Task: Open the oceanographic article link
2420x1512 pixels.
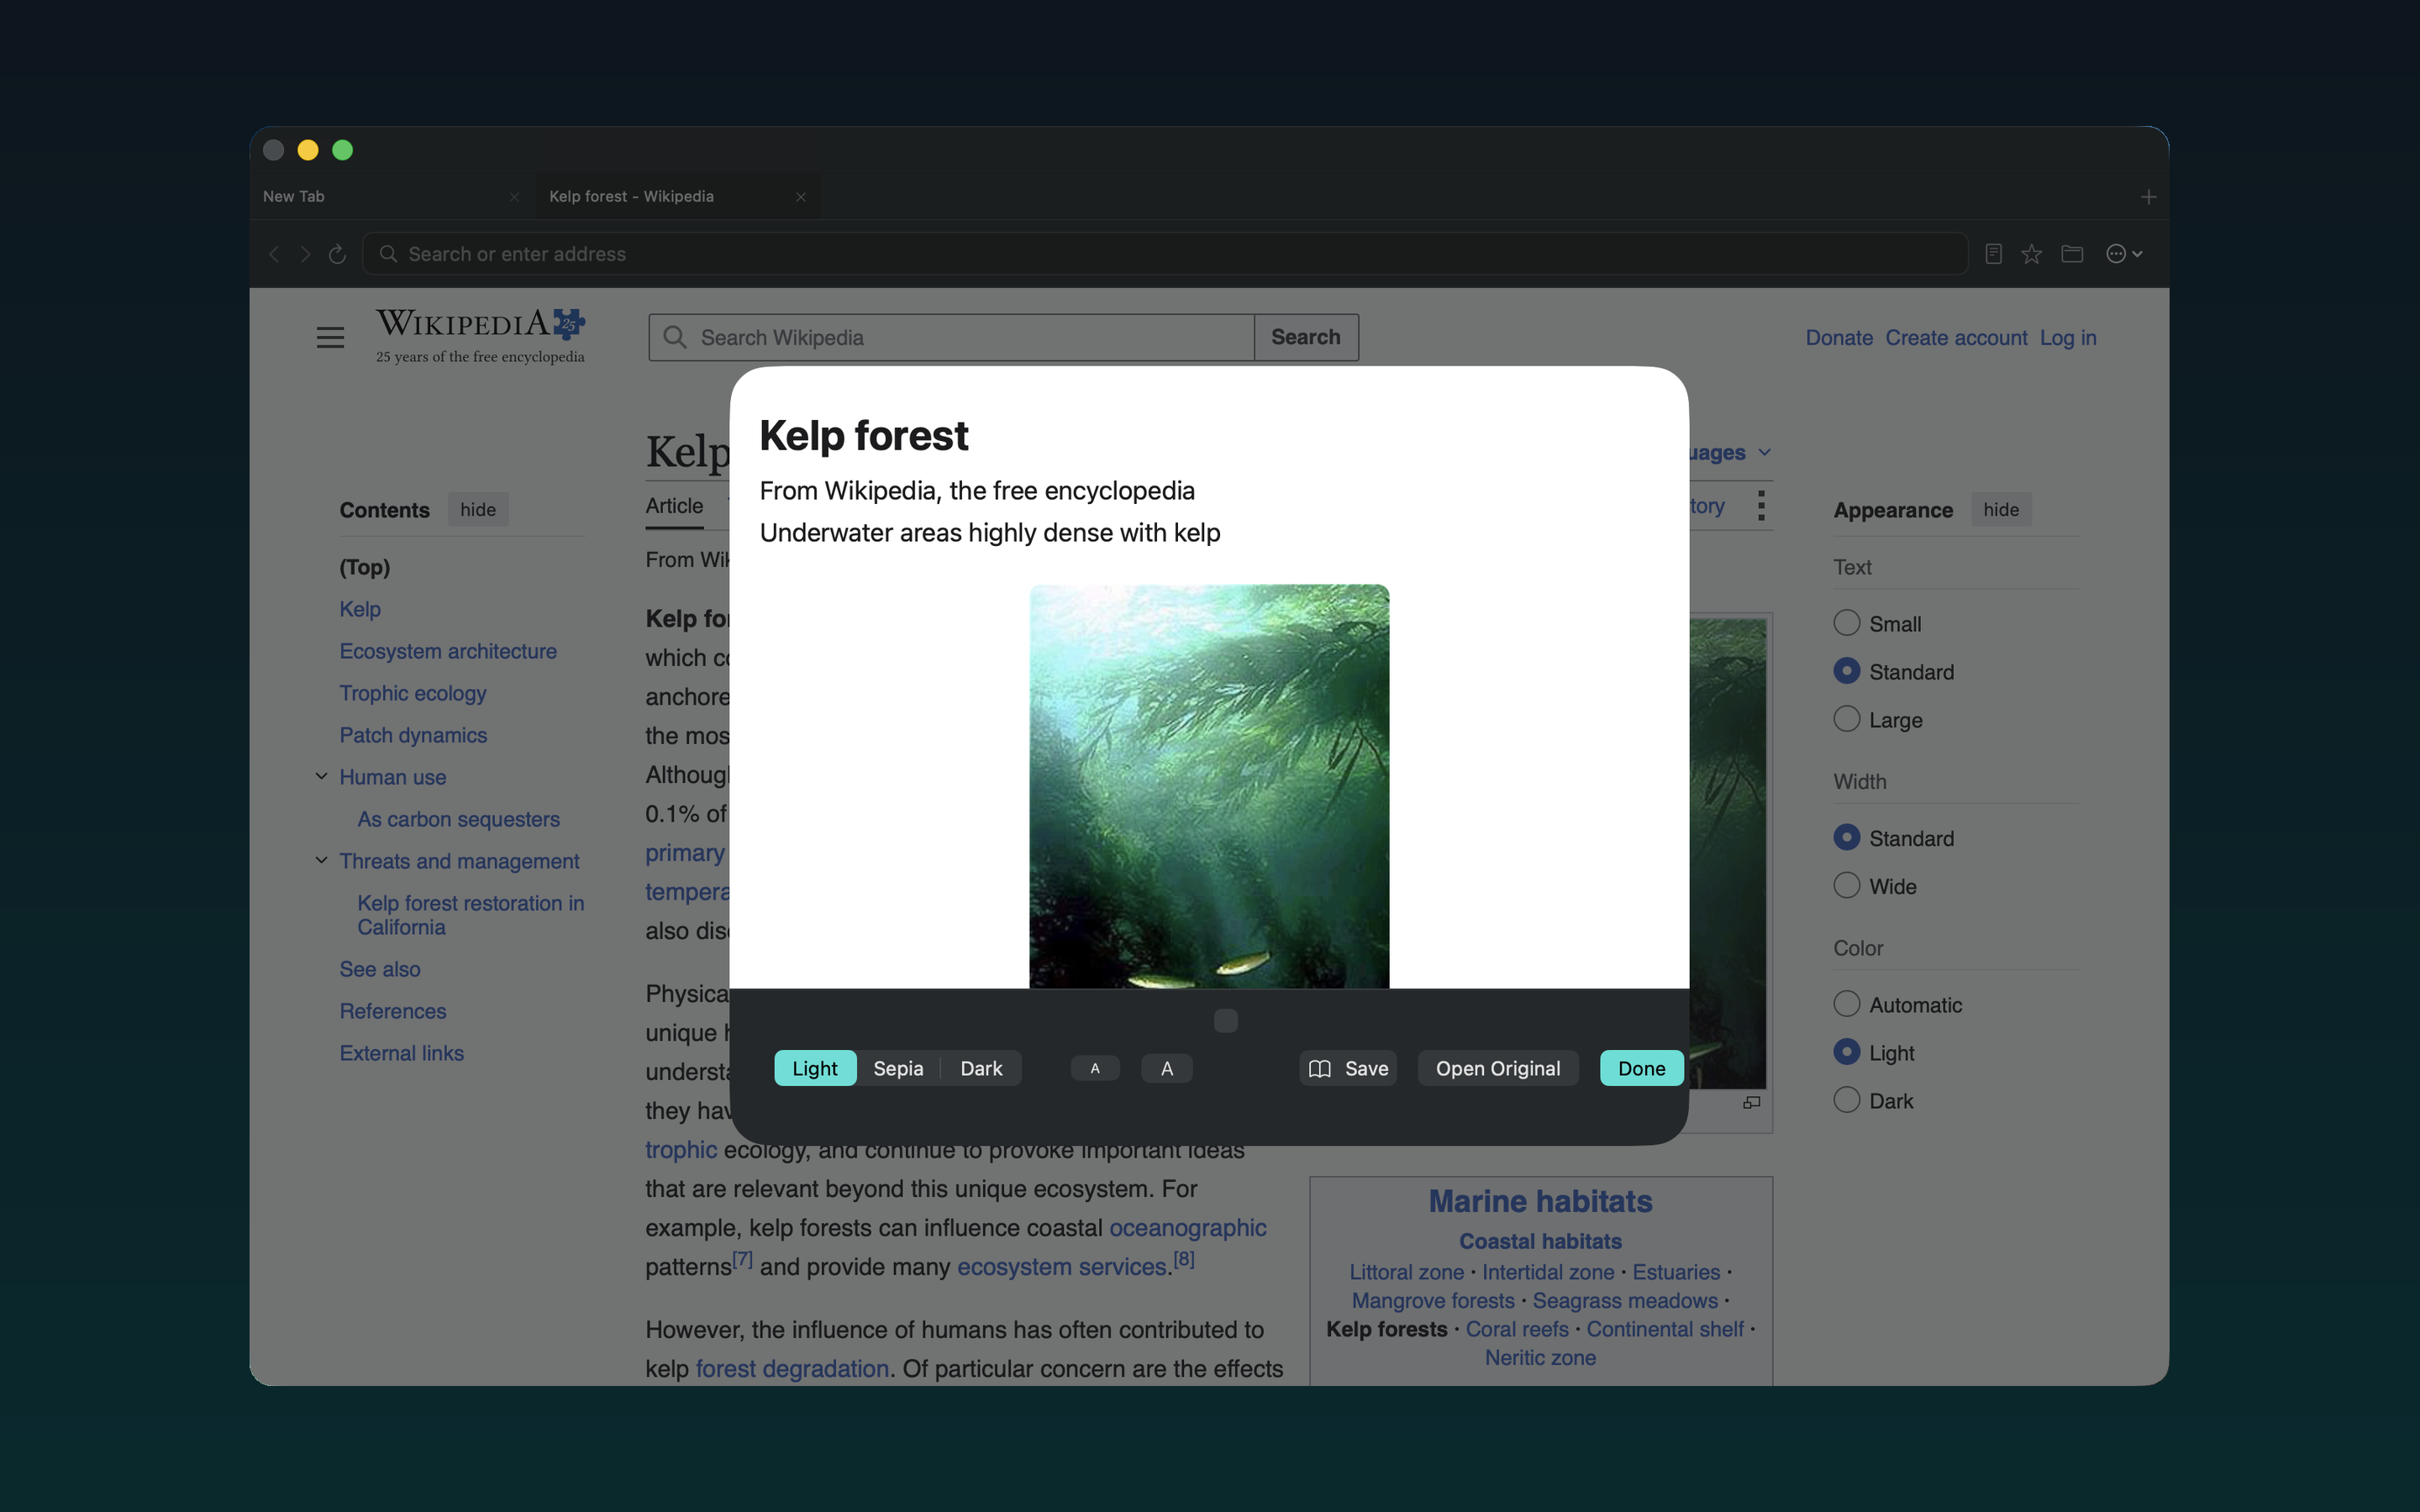Action: (x=1187, y=1227)
